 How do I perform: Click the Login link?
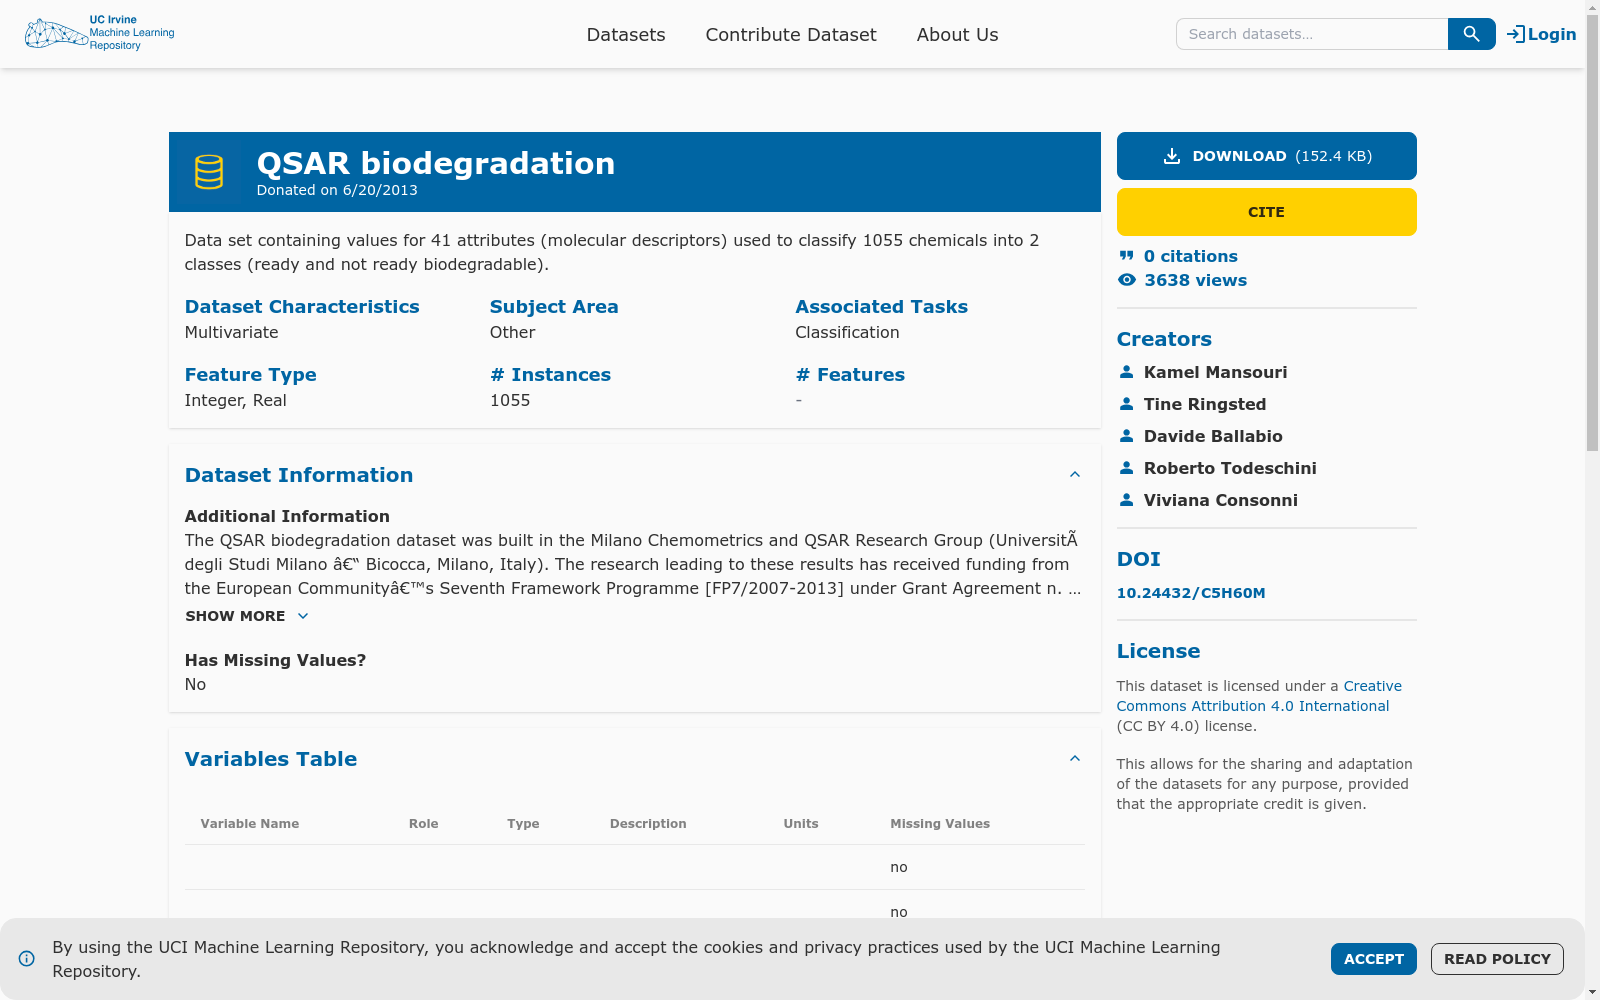(x=1541, y=34)
